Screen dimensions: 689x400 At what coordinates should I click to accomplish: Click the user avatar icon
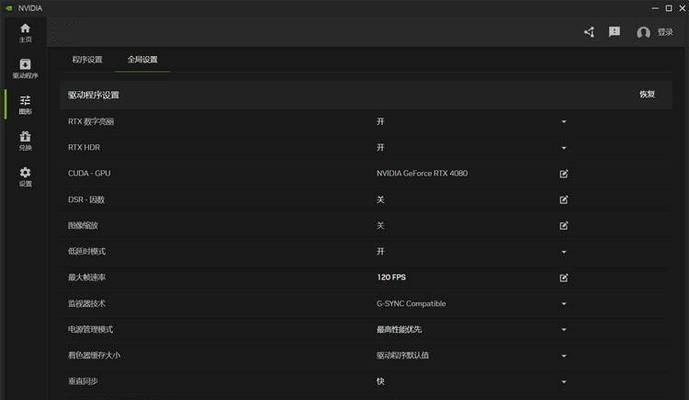643,32
